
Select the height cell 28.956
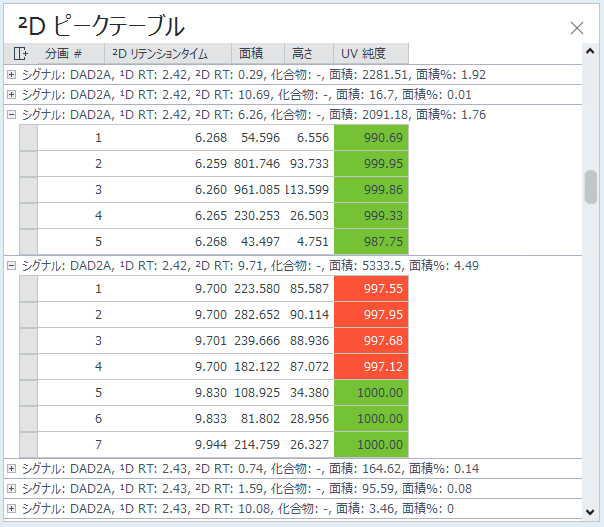click(x=309, y=419)
